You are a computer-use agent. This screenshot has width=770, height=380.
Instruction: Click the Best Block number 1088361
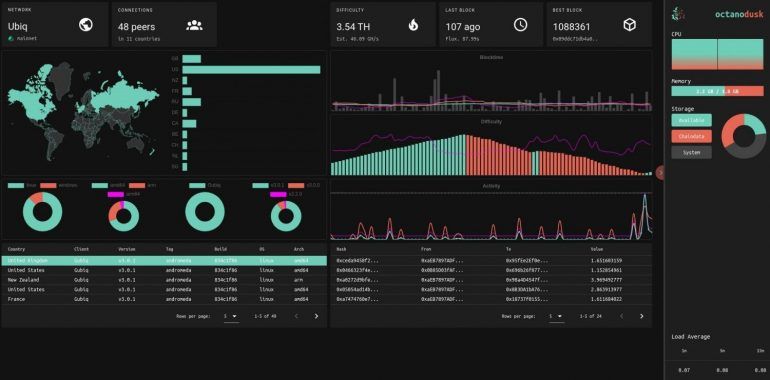point(572,27)
